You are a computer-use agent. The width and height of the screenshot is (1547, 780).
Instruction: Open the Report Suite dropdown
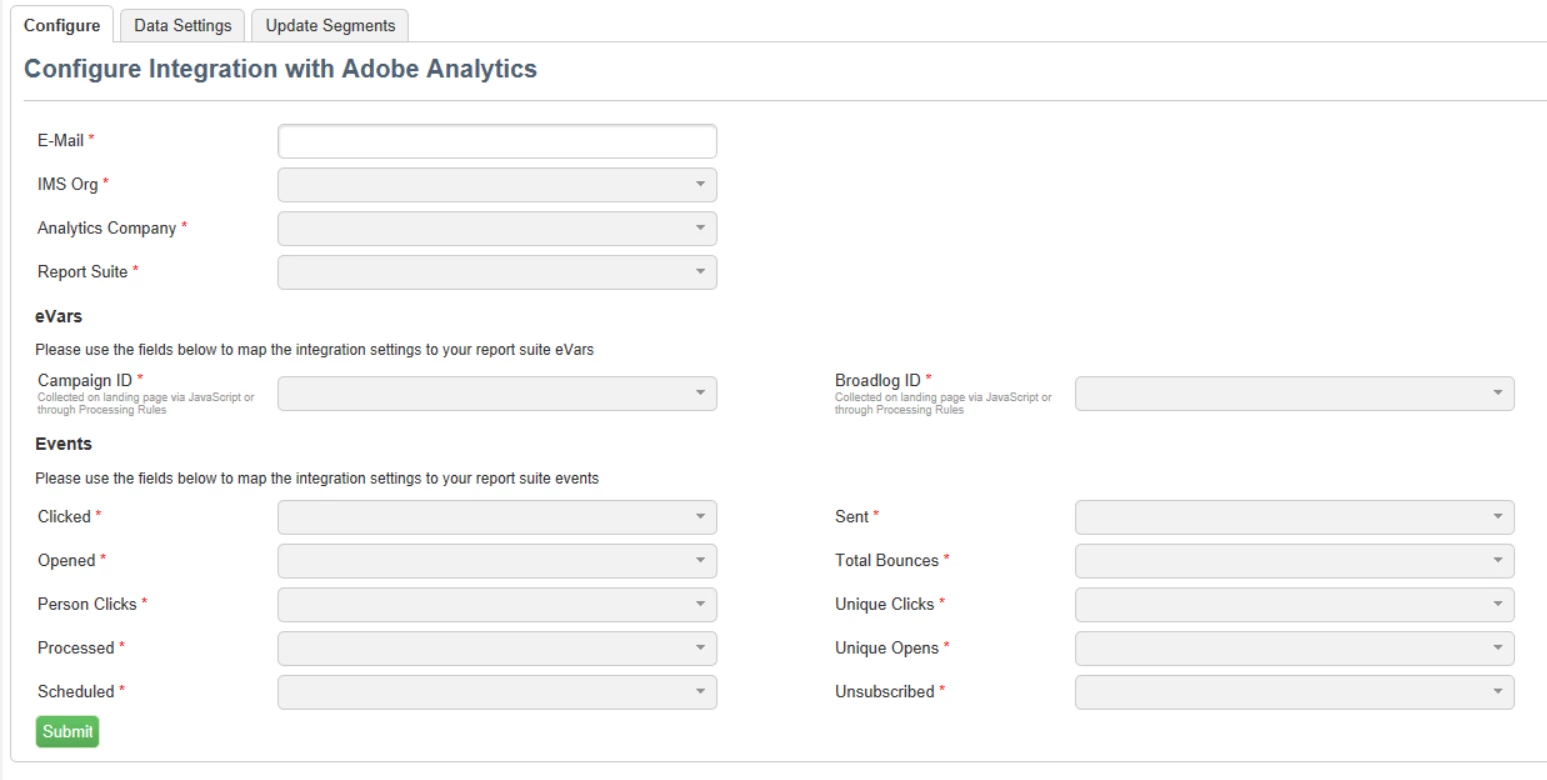497,272
